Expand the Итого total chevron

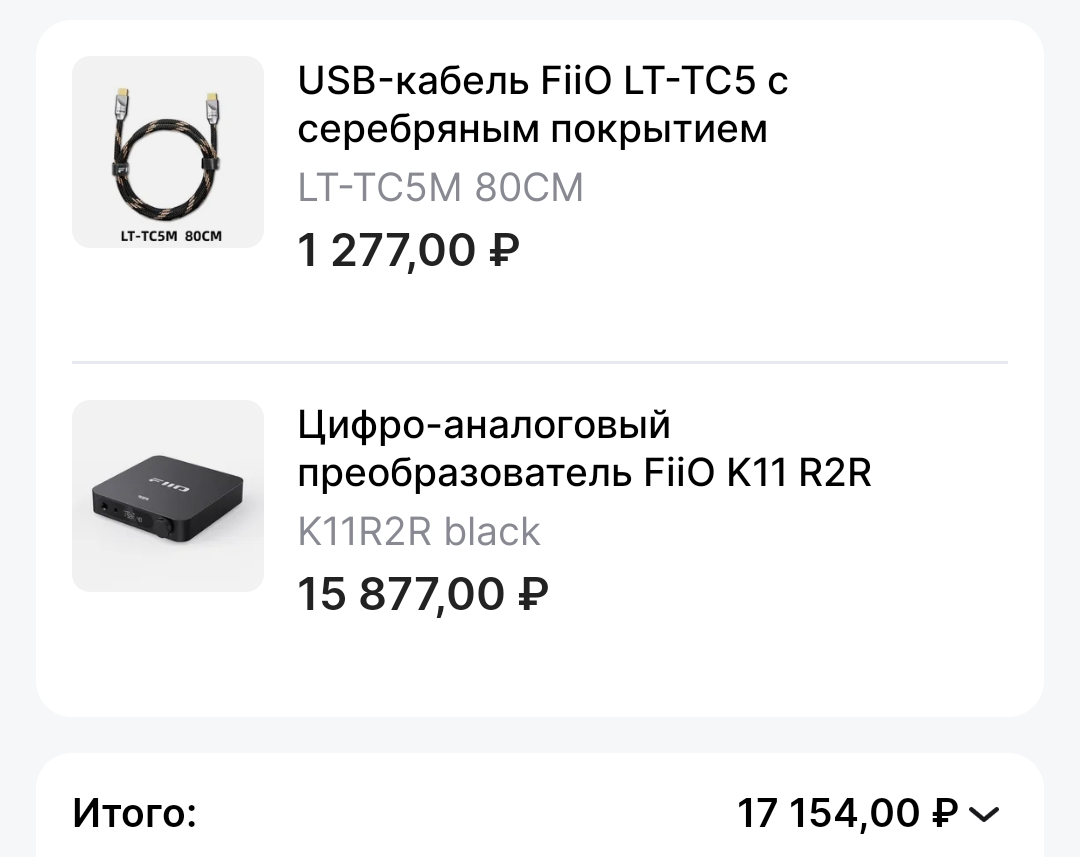[985, 814]
